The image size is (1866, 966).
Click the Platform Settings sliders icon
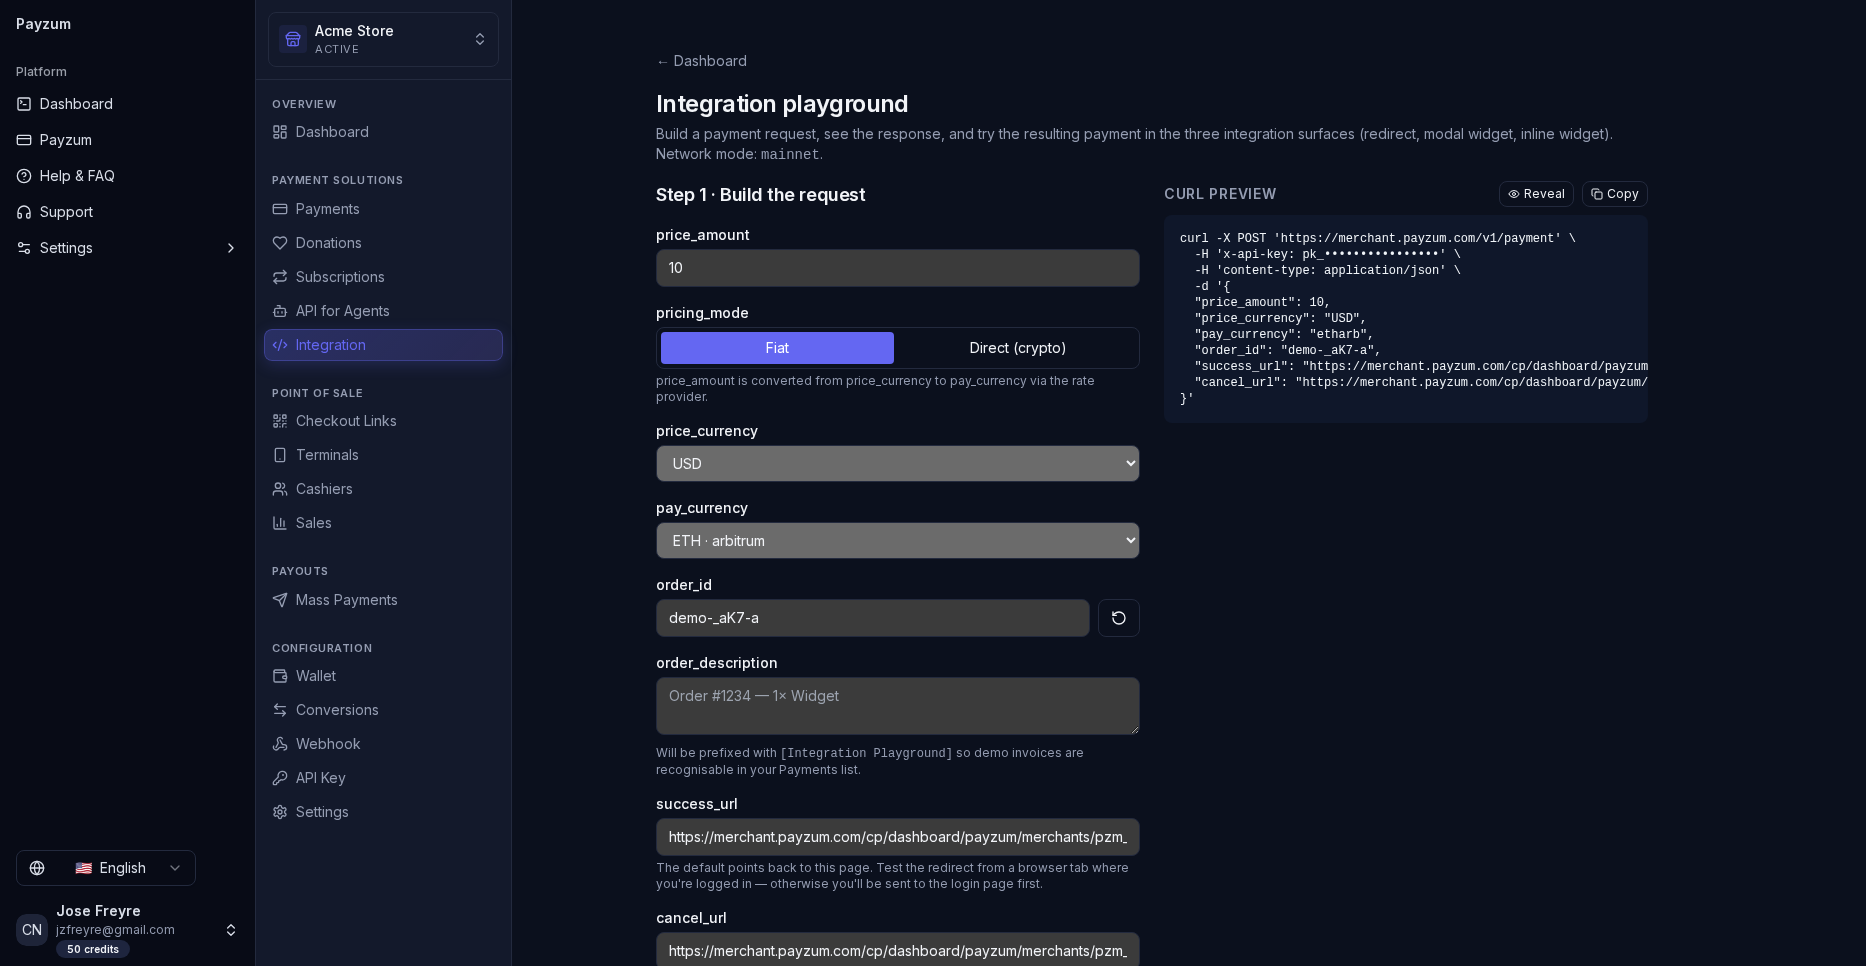pos(24,248)
